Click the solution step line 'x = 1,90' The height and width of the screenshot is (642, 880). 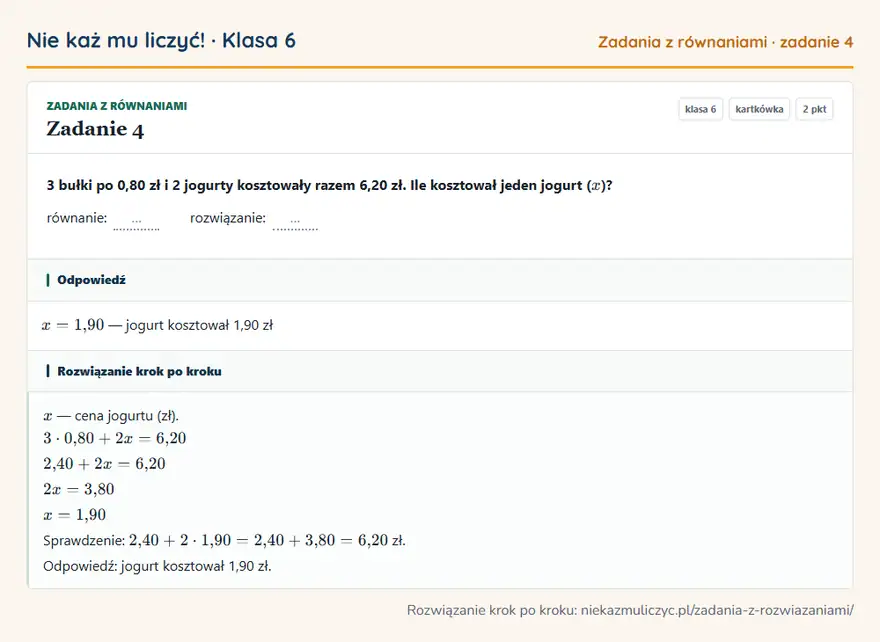75,515
